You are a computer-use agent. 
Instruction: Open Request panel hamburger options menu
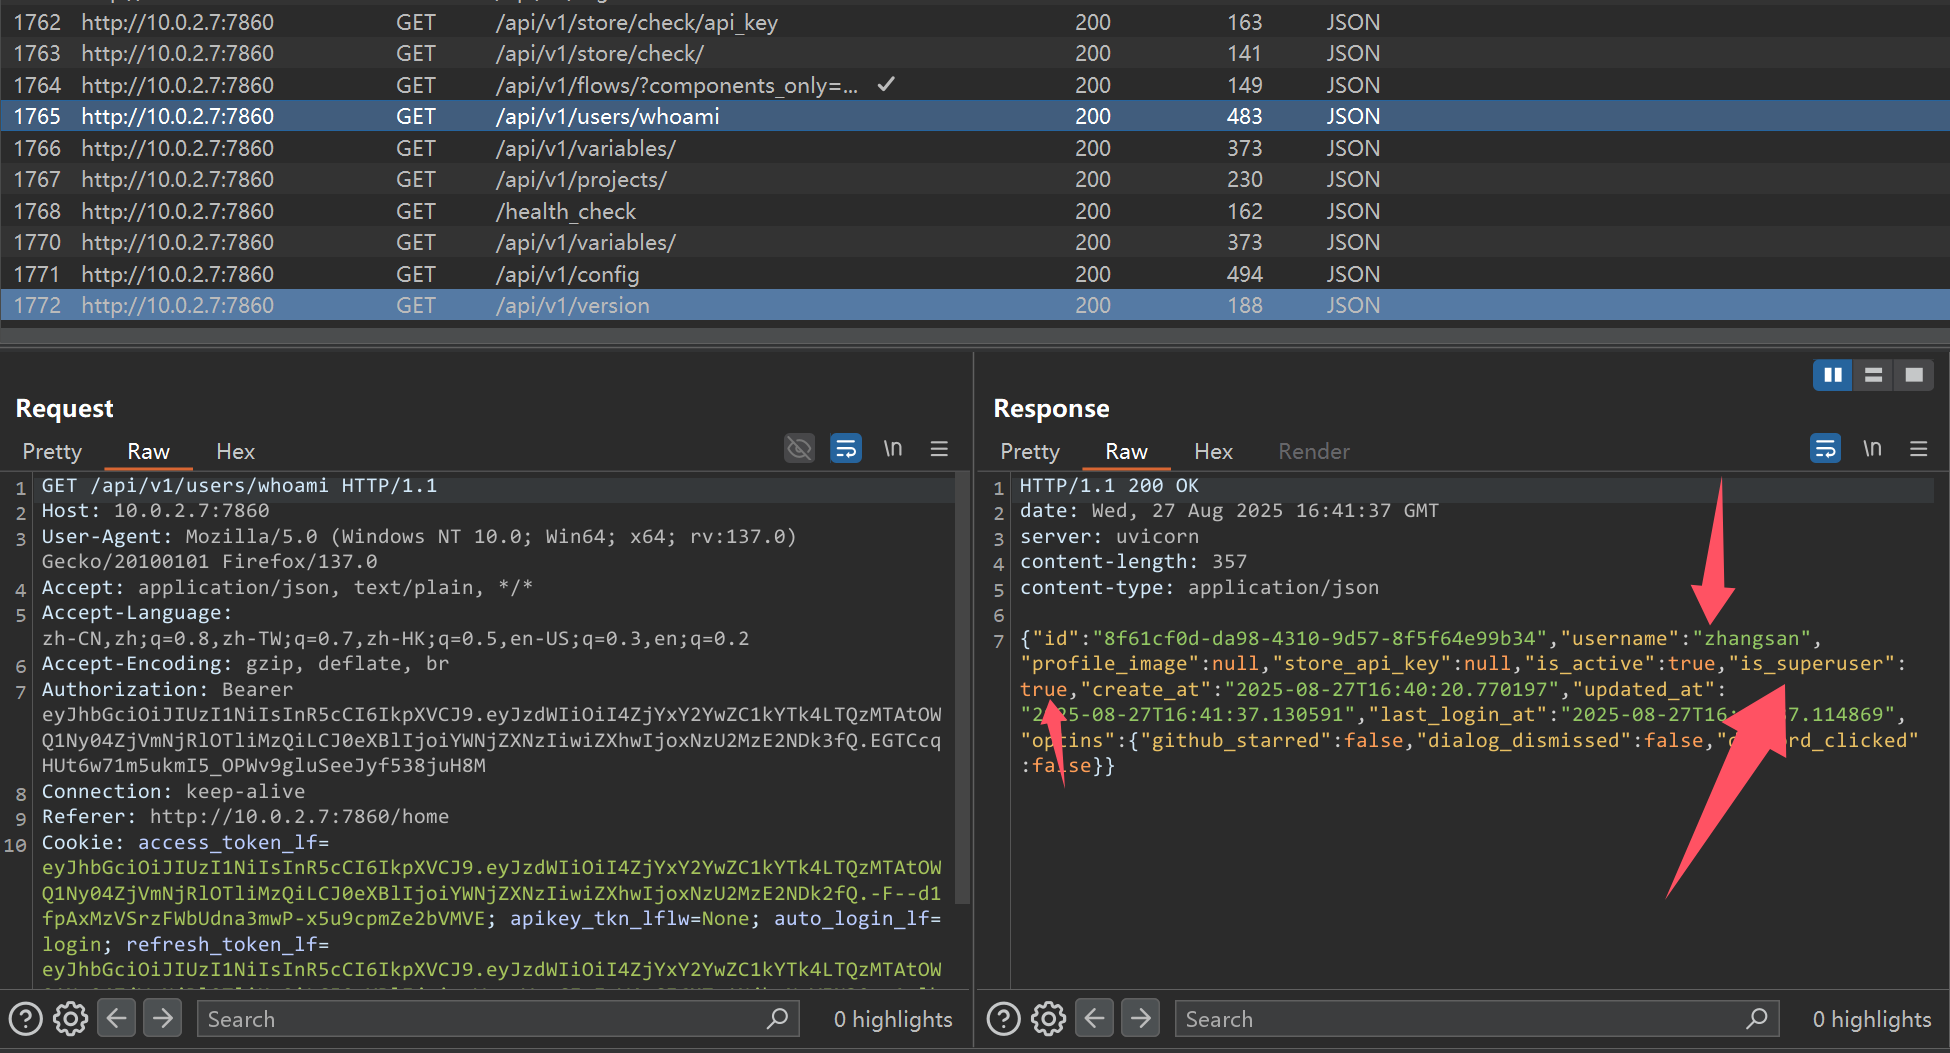[939, 449]
